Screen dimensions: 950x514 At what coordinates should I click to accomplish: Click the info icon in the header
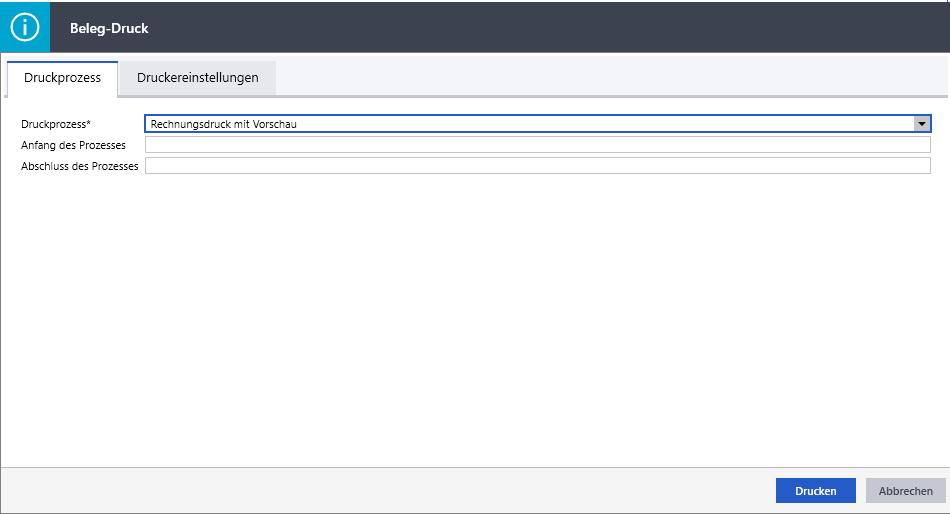click(25, 27)
